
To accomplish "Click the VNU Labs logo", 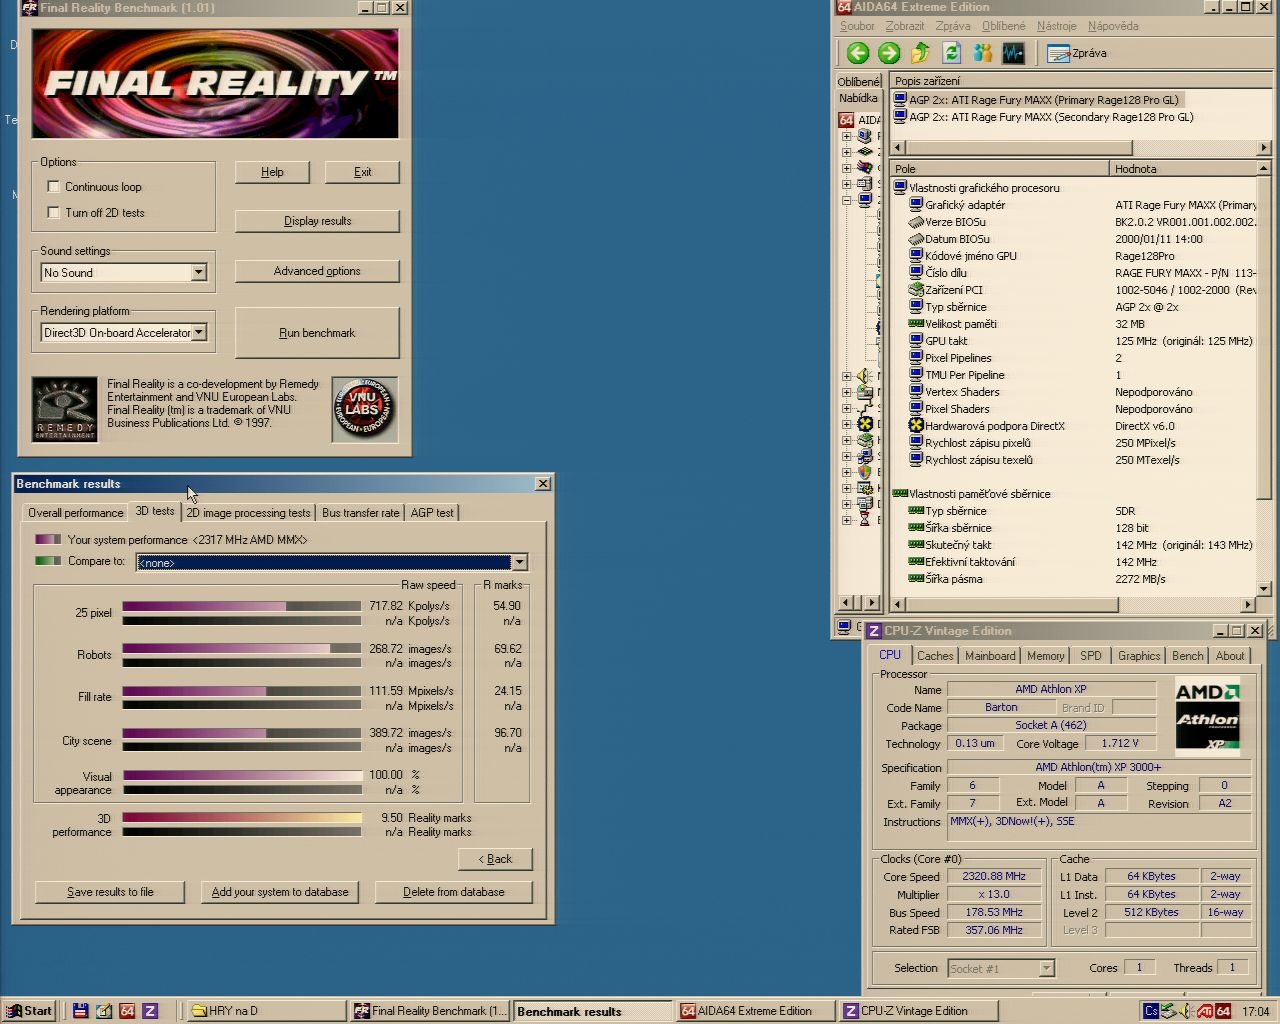I will click(x=363, y=408).
